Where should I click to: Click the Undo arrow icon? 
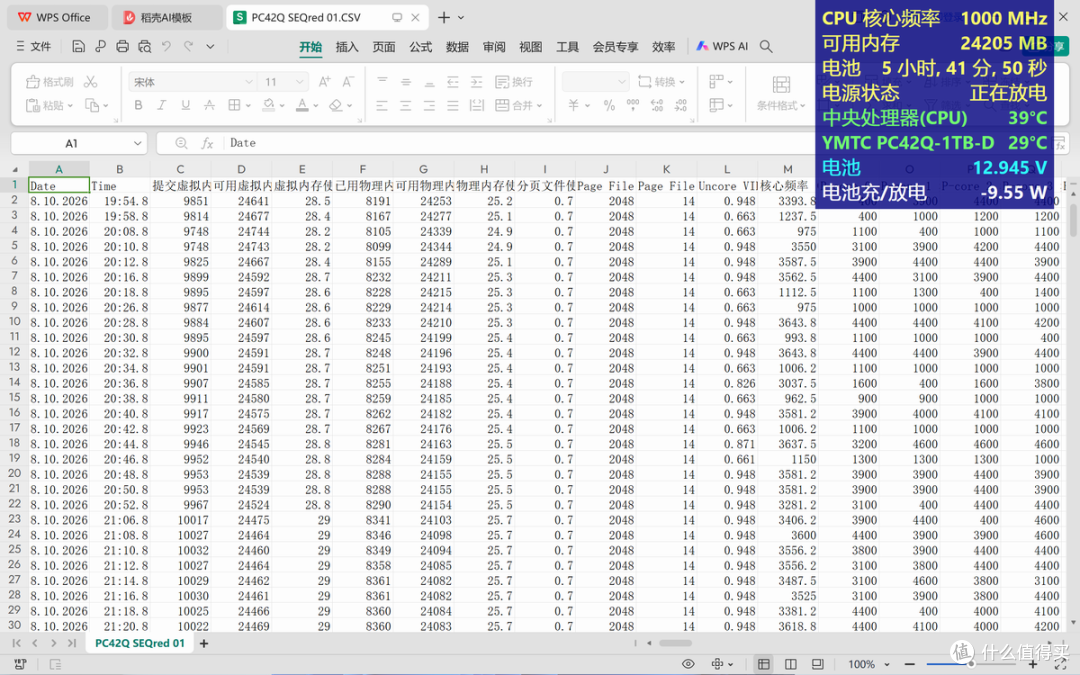tap(166, 46)
